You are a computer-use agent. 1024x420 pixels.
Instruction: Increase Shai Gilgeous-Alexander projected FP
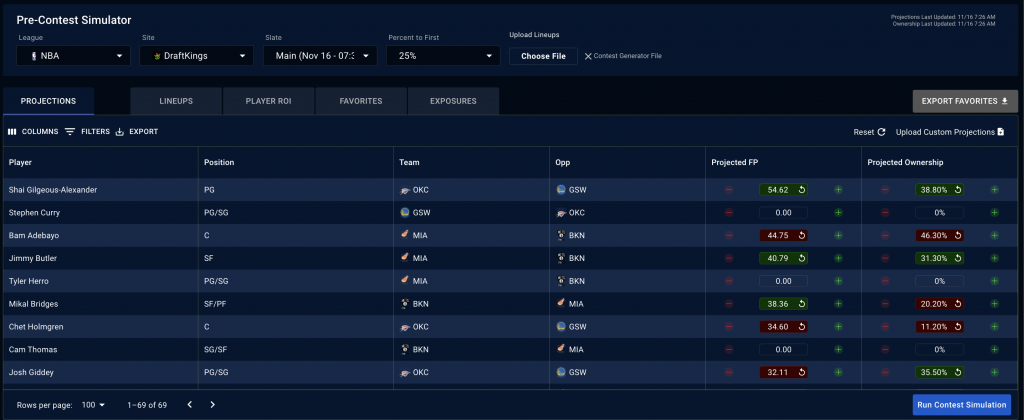839,190
